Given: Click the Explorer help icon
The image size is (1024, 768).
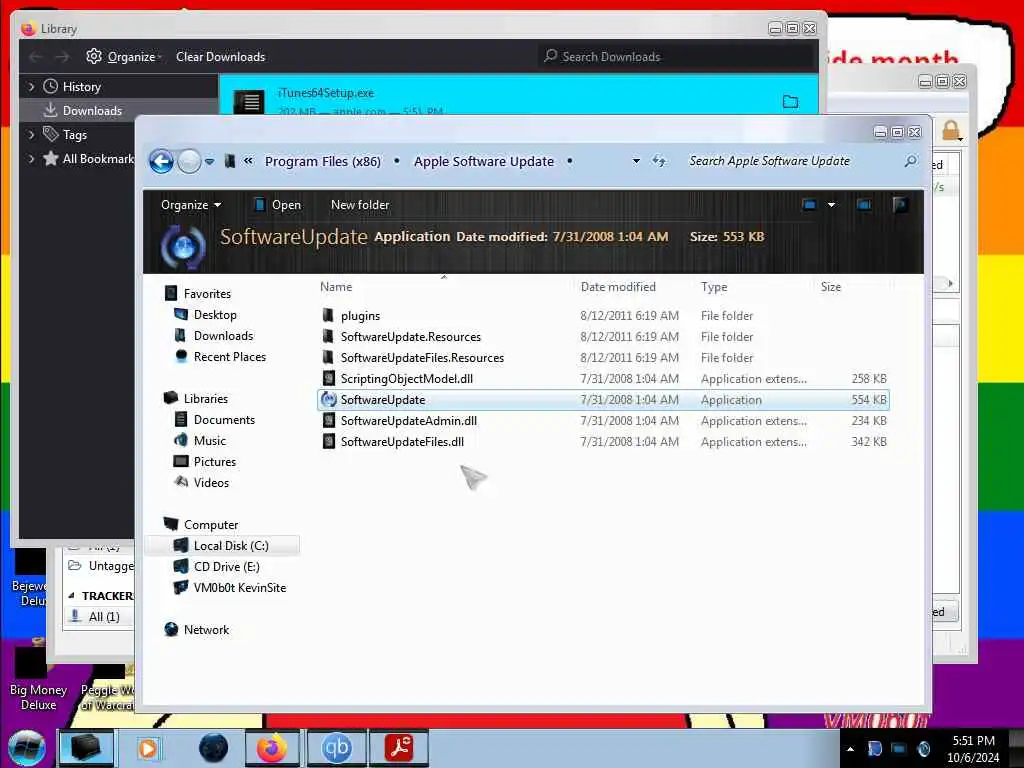Looking at the screenshot, I should 900,205.
